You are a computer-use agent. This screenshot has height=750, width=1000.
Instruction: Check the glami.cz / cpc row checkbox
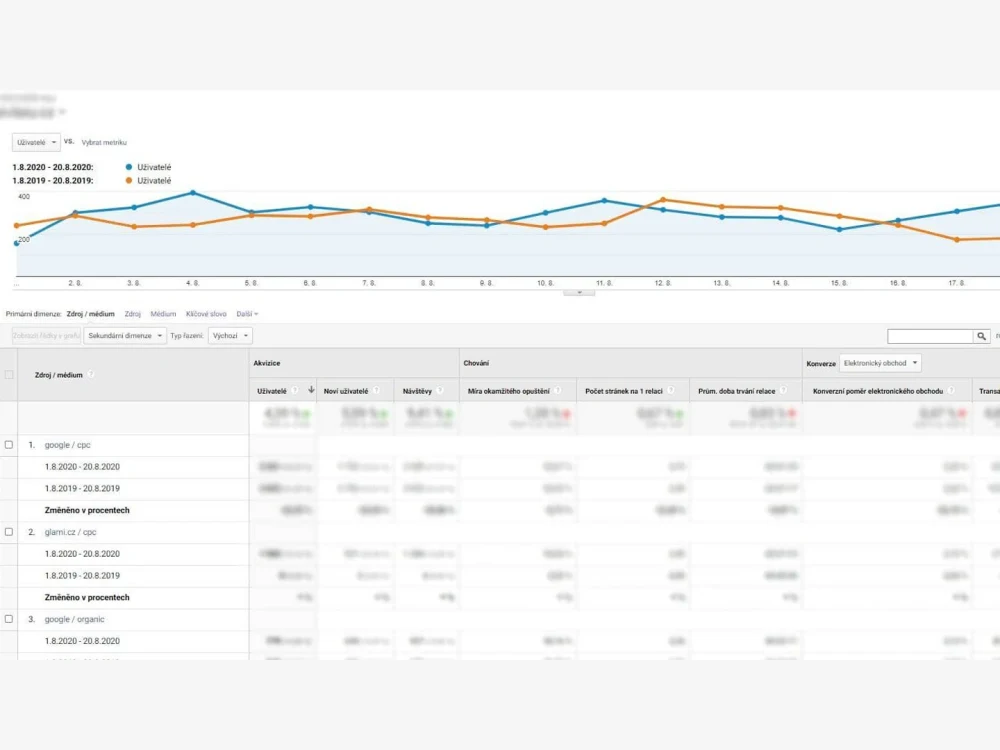point(9,532)
